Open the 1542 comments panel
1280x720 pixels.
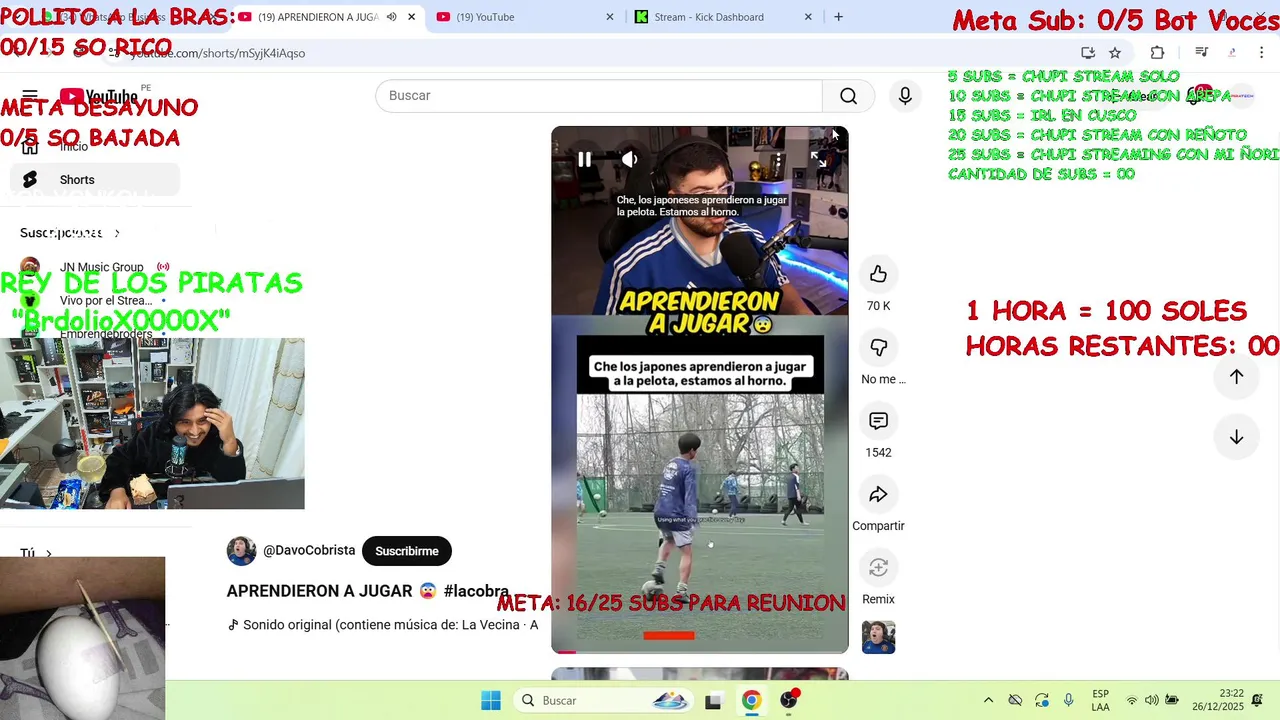point(878,421)
